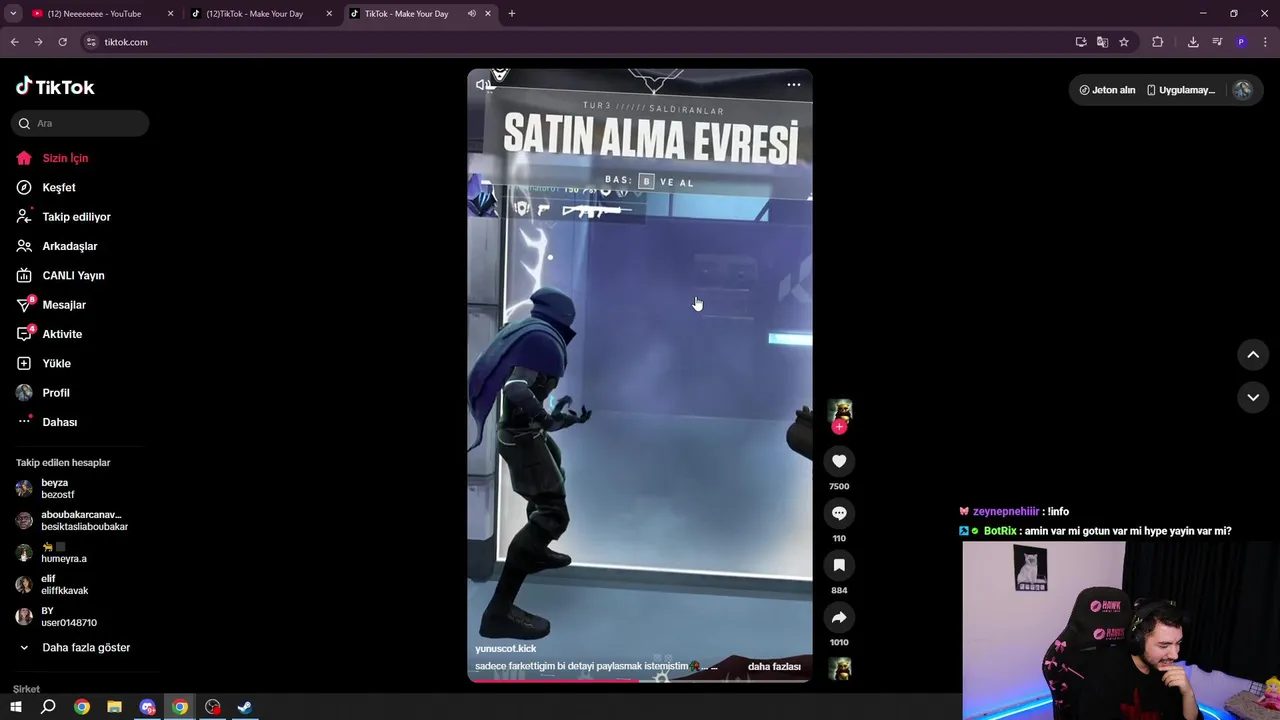Viewport: 1280px width, 720px height.
Task: Open the media controls icon
Action: pos(1217,42)
